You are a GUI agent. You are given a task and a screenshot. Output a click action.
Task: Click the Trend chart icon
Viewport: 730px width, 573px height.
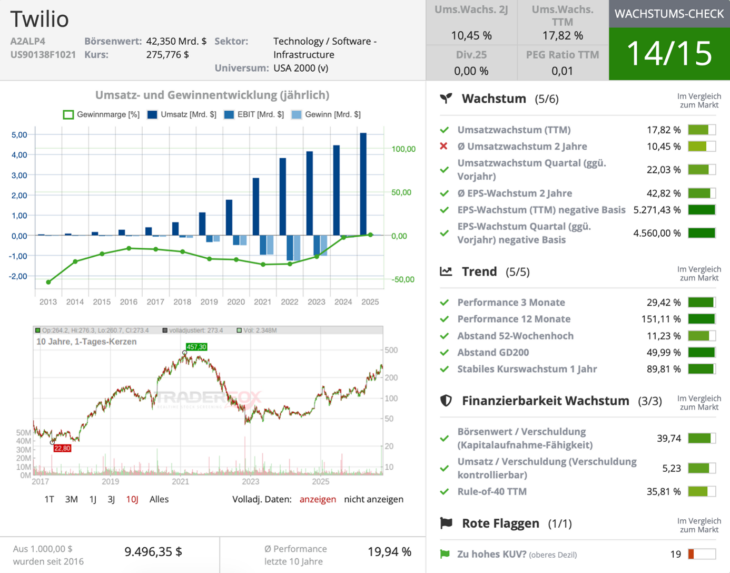click(x=446, y=271)
